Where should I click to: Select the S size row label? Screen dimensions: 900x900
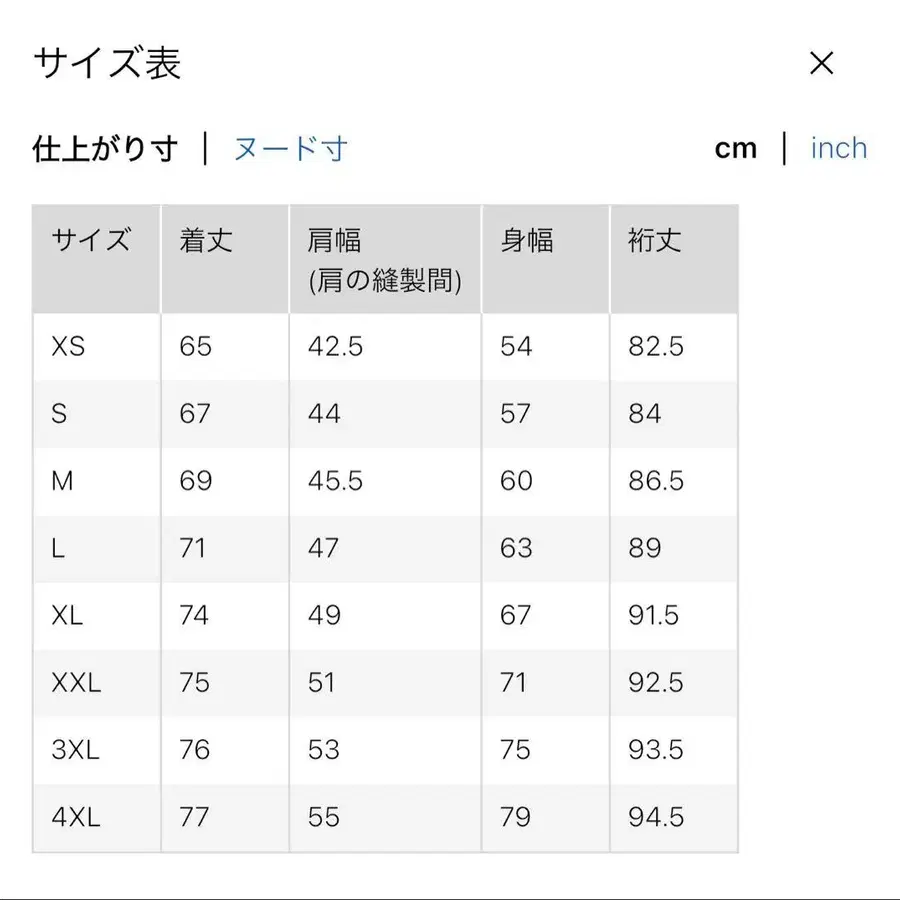pyautogui.click(x=60, y=414)
